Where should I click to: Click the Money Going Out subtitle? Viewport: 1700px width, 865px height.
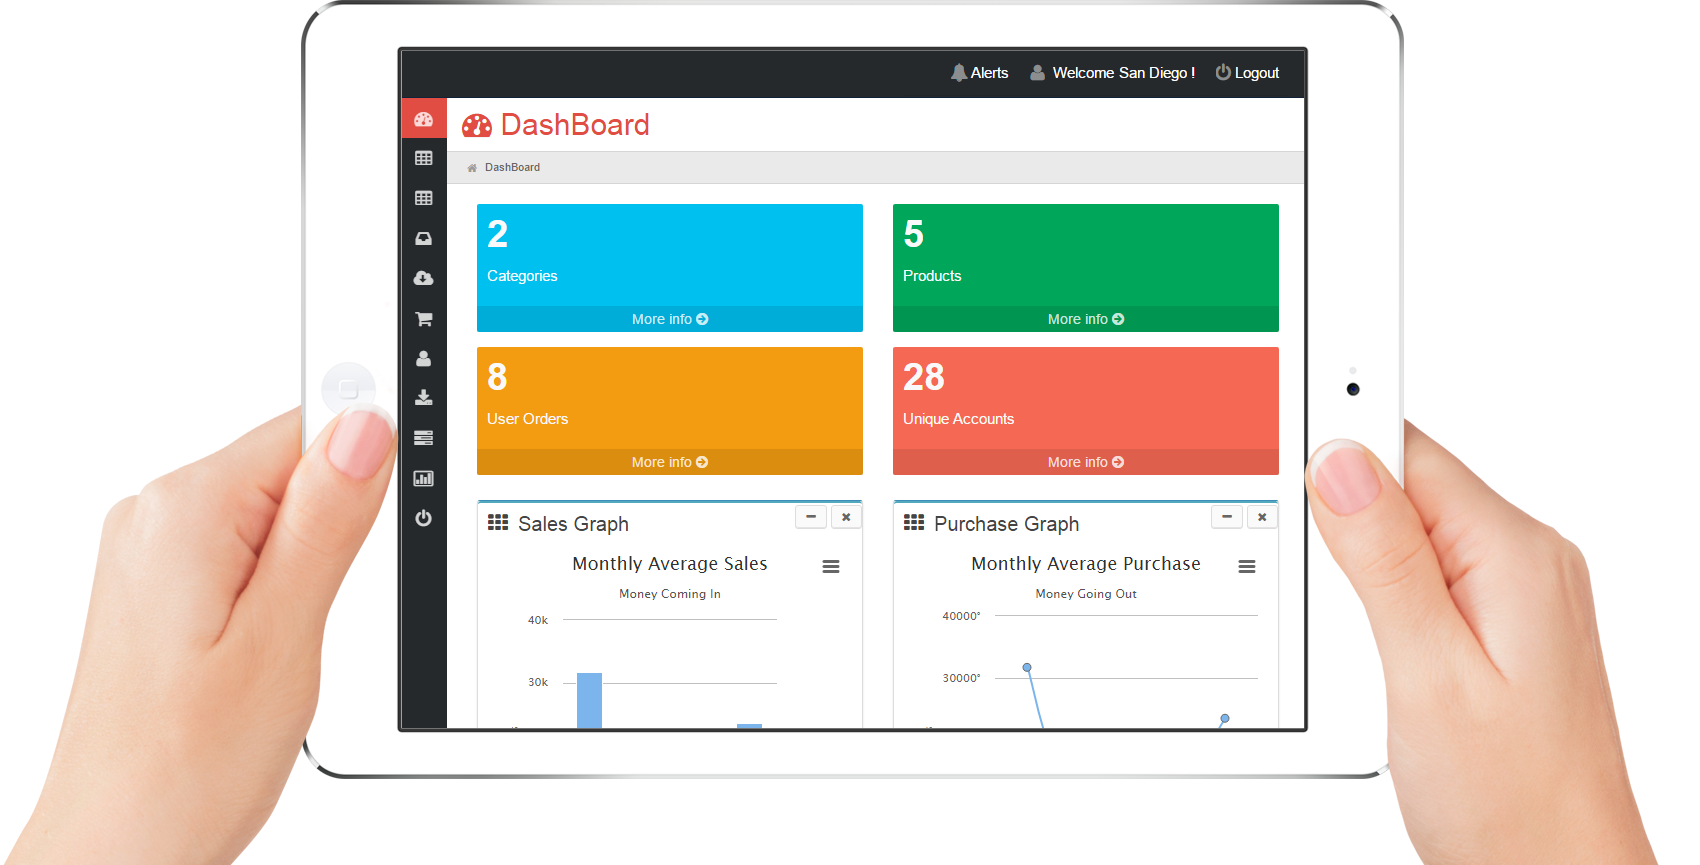tap(1086, 594)
